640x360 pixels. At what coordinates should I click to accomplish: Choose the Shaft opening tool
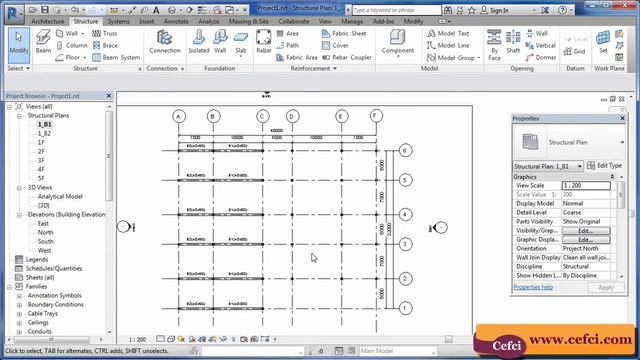click(513, 42)
